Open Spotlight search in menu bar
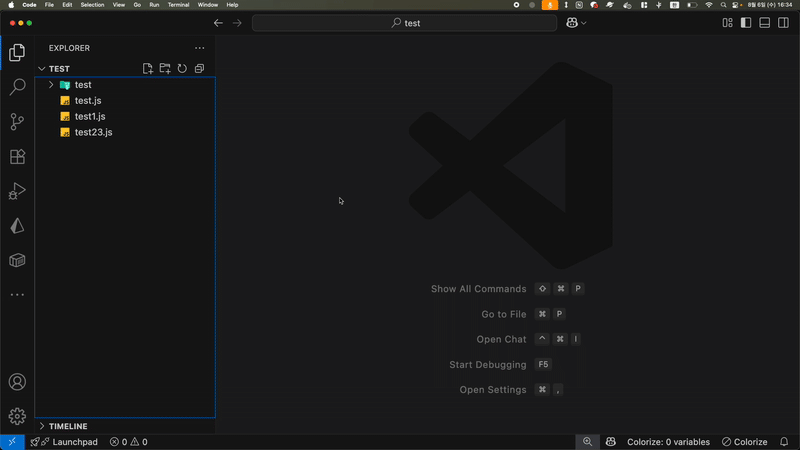800x450 pixels. (x=723, y=5)
